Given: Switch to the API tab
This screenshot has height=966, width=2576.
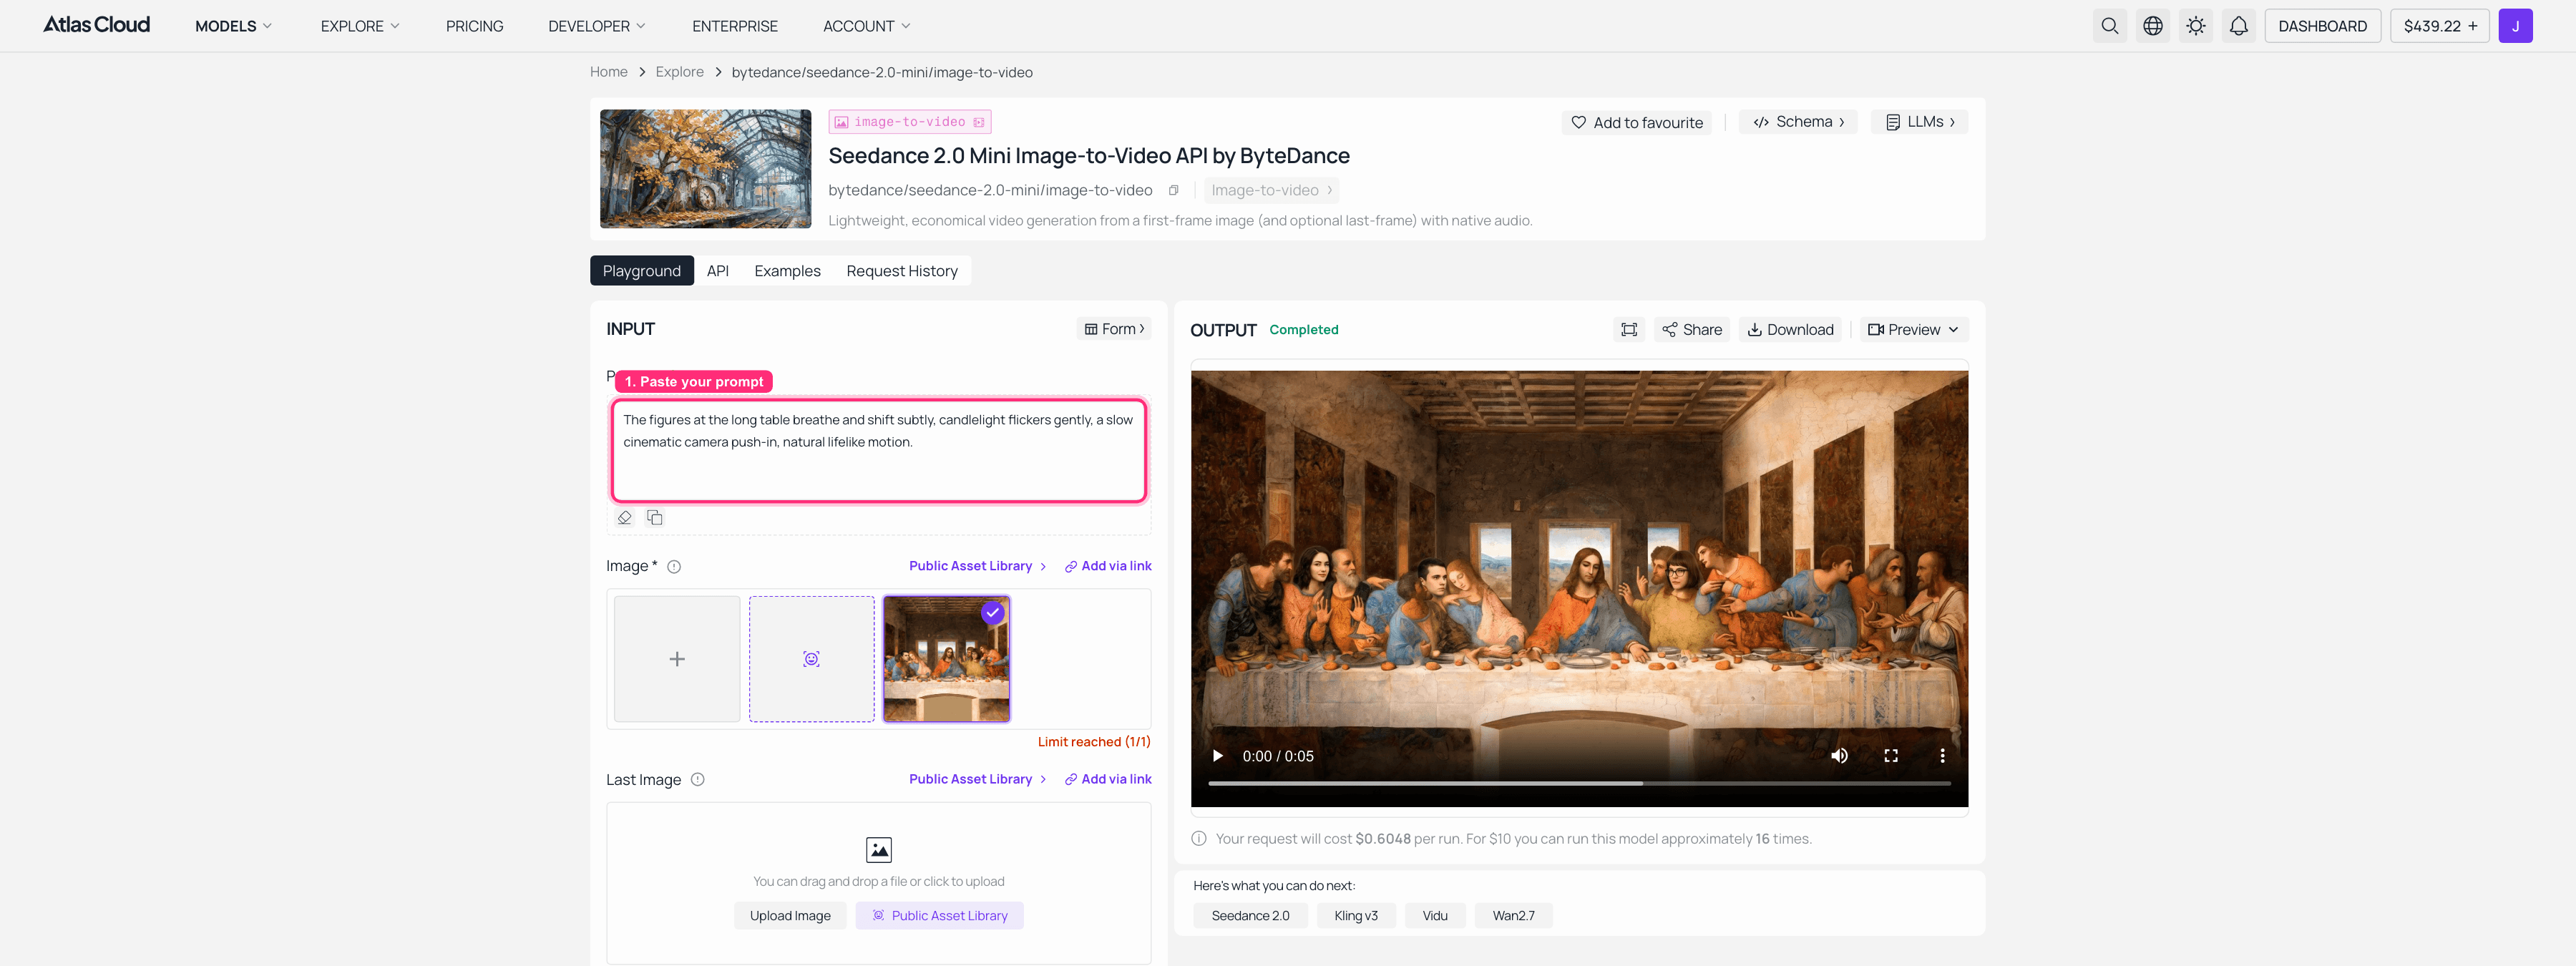Looking at the screenshot, I should (x=717, y=271).
